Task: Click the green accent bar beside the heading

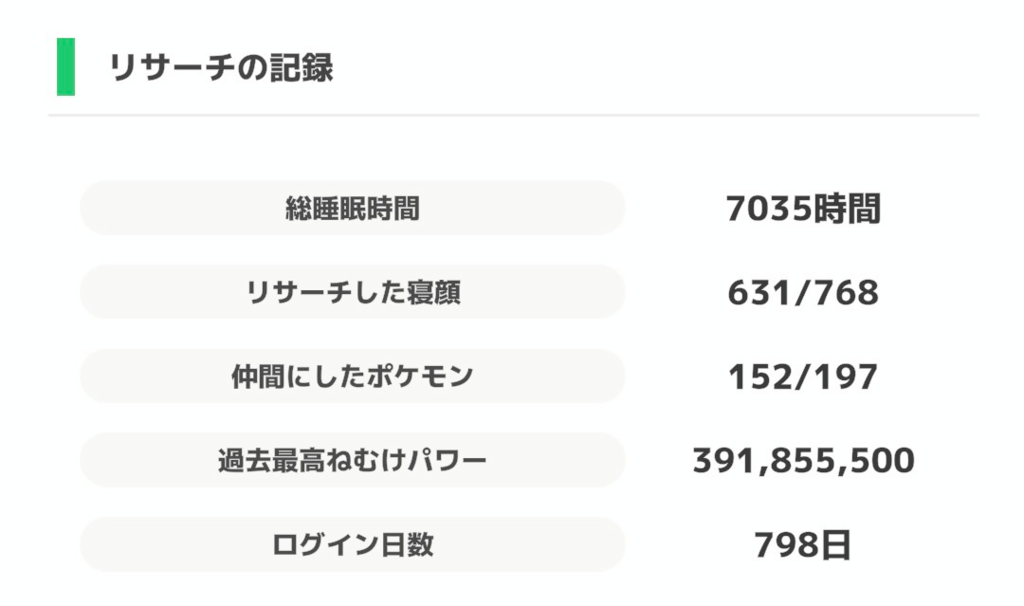Action: coord(66,67)
